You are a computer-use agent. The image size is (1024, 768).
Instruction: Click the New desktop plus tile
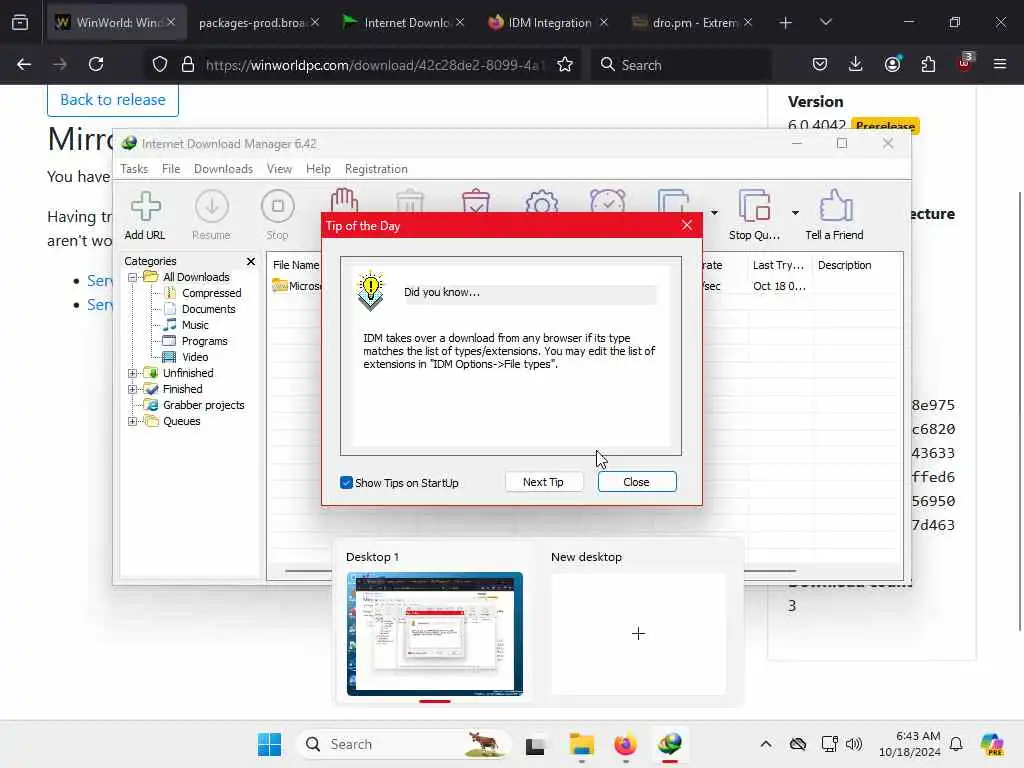[x=639, y=633]
